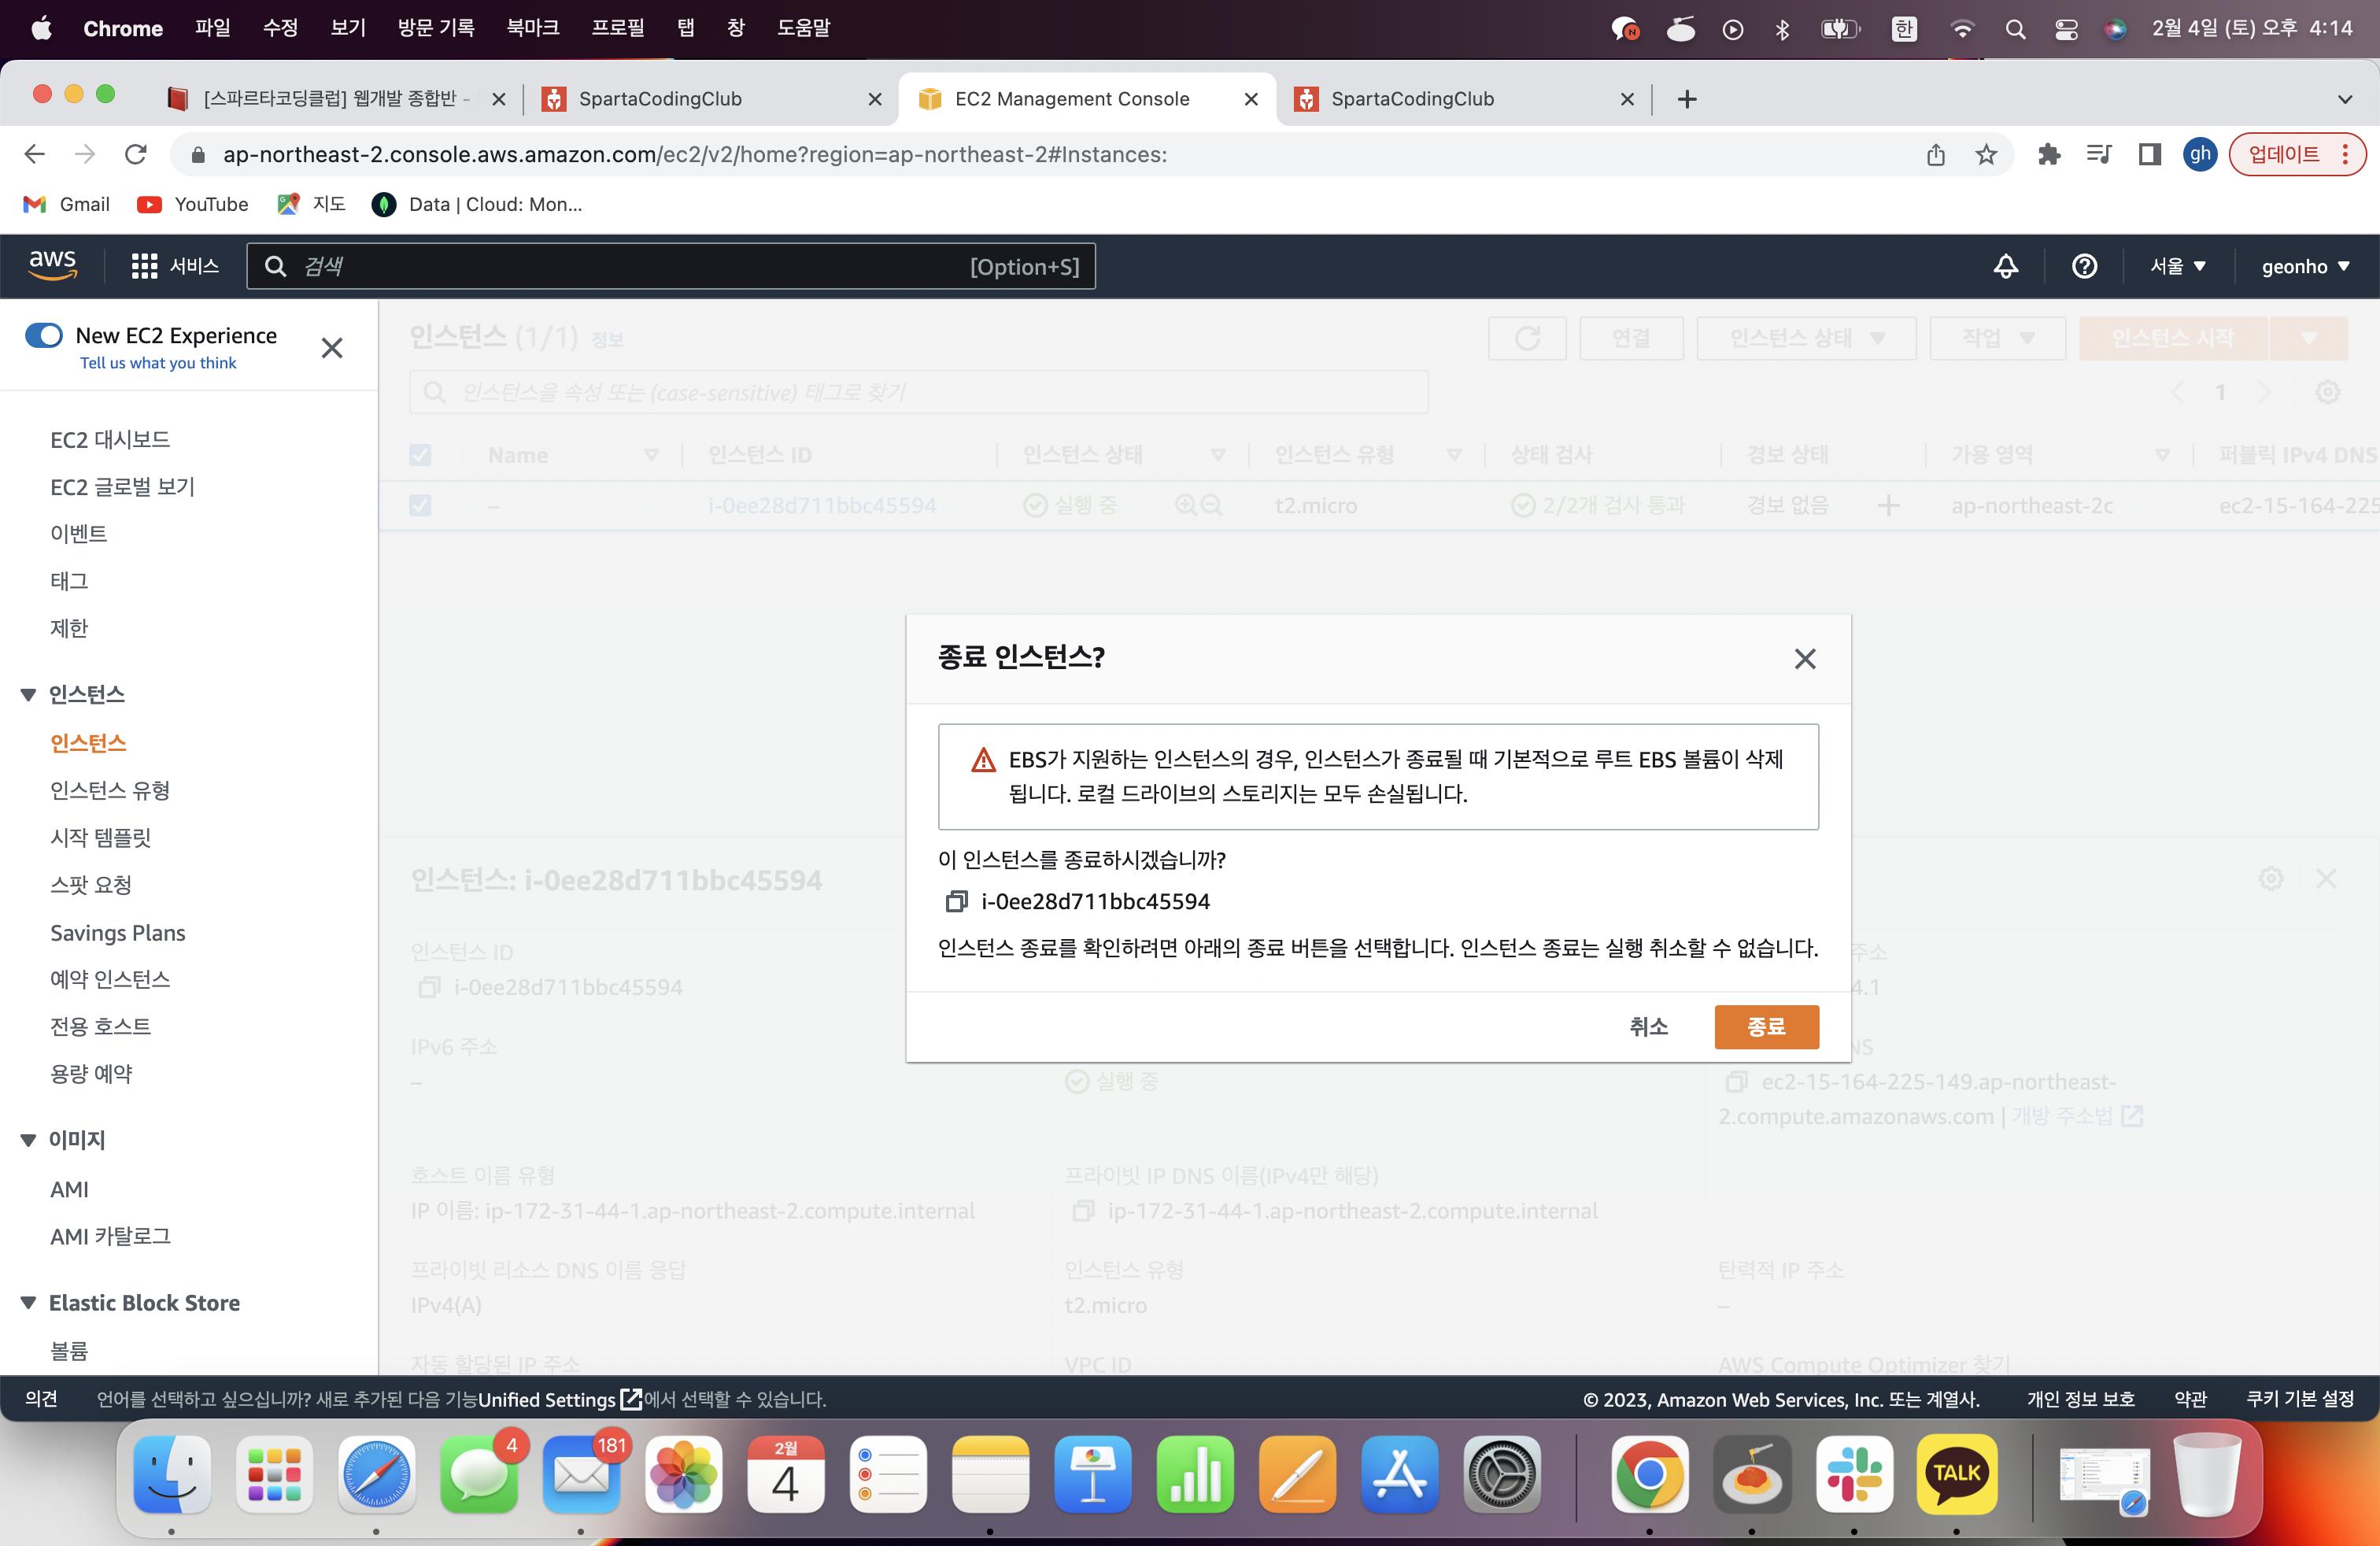
Task: Open Slack from the Dock
Action: coord(1854,1475)
